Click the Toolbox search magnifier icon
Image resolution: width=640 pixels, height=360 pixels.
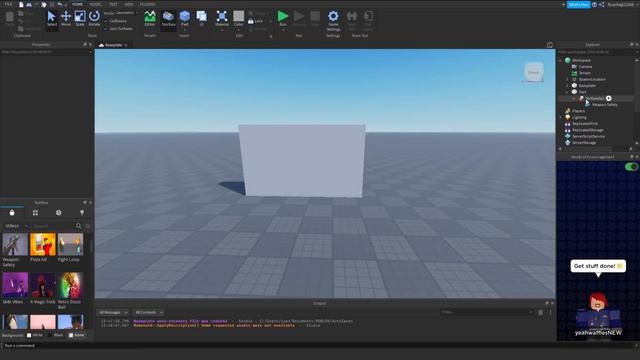coord(78,226)
